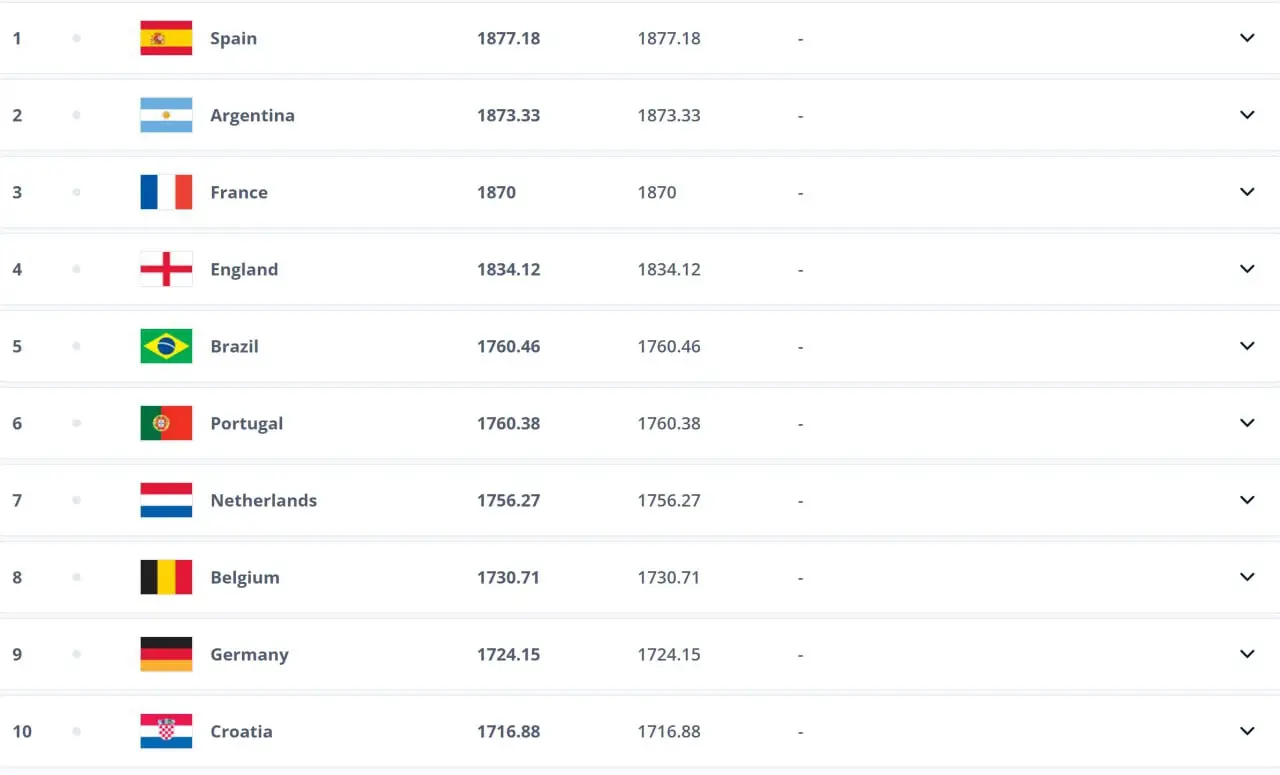Click the France flag icon
1280x775 pixels.
coord(166,192)
